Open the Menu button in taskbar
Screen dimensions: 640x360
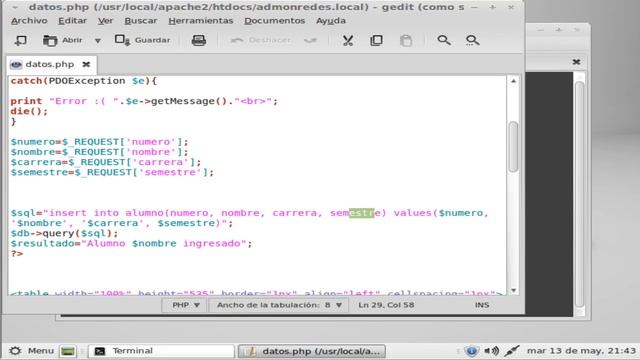click(32, 351)
